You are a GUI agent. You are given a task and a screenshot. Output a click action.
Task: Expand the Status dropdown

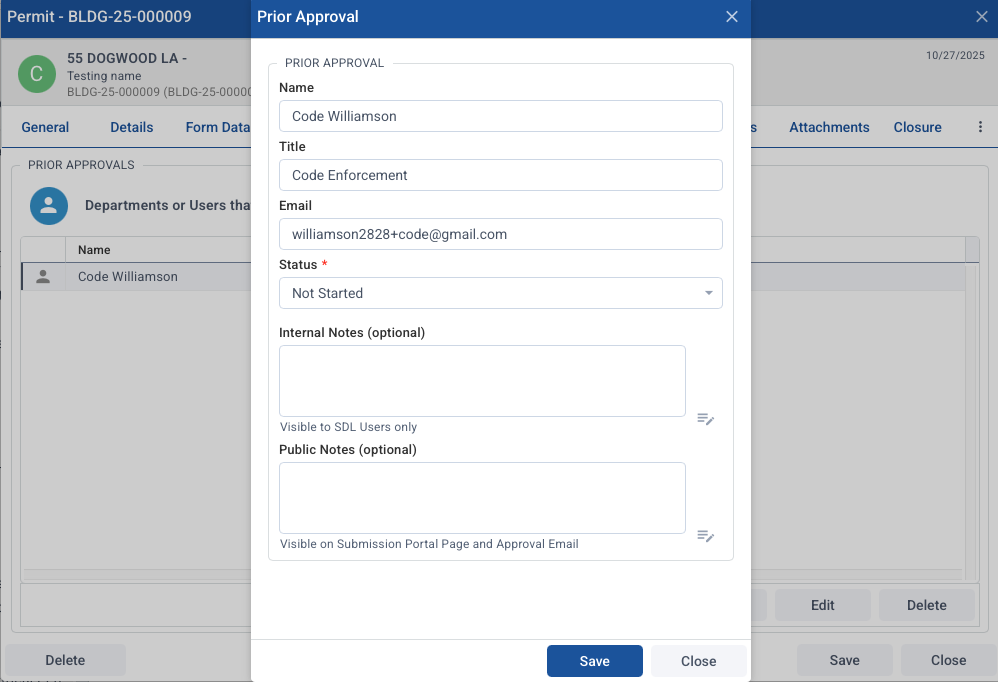pyautogui.click(x=500, y=293)
